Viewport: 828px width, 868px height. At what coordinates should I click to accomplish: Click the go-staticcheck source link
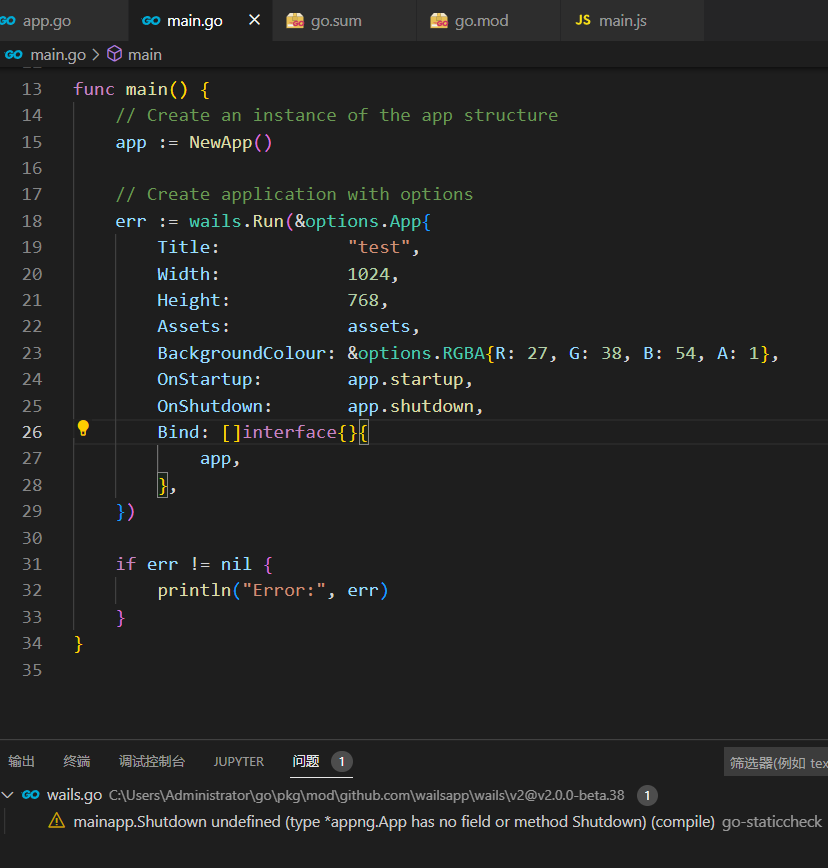click(772, 821)
